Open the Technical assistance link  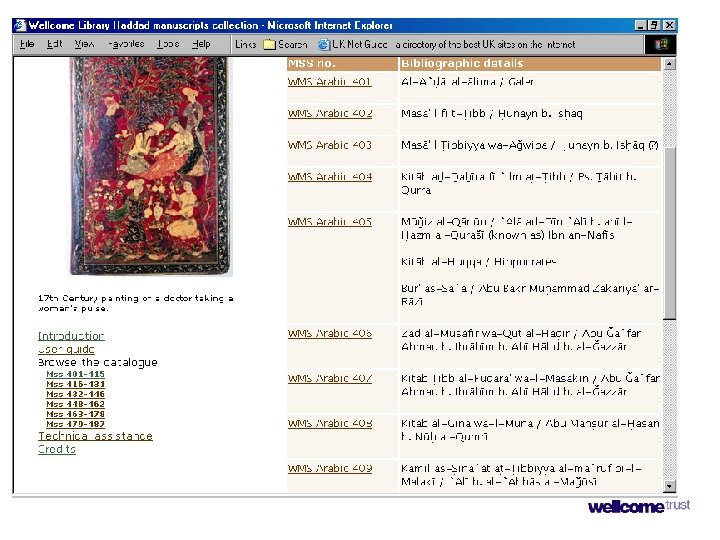[x=95, y=436]
